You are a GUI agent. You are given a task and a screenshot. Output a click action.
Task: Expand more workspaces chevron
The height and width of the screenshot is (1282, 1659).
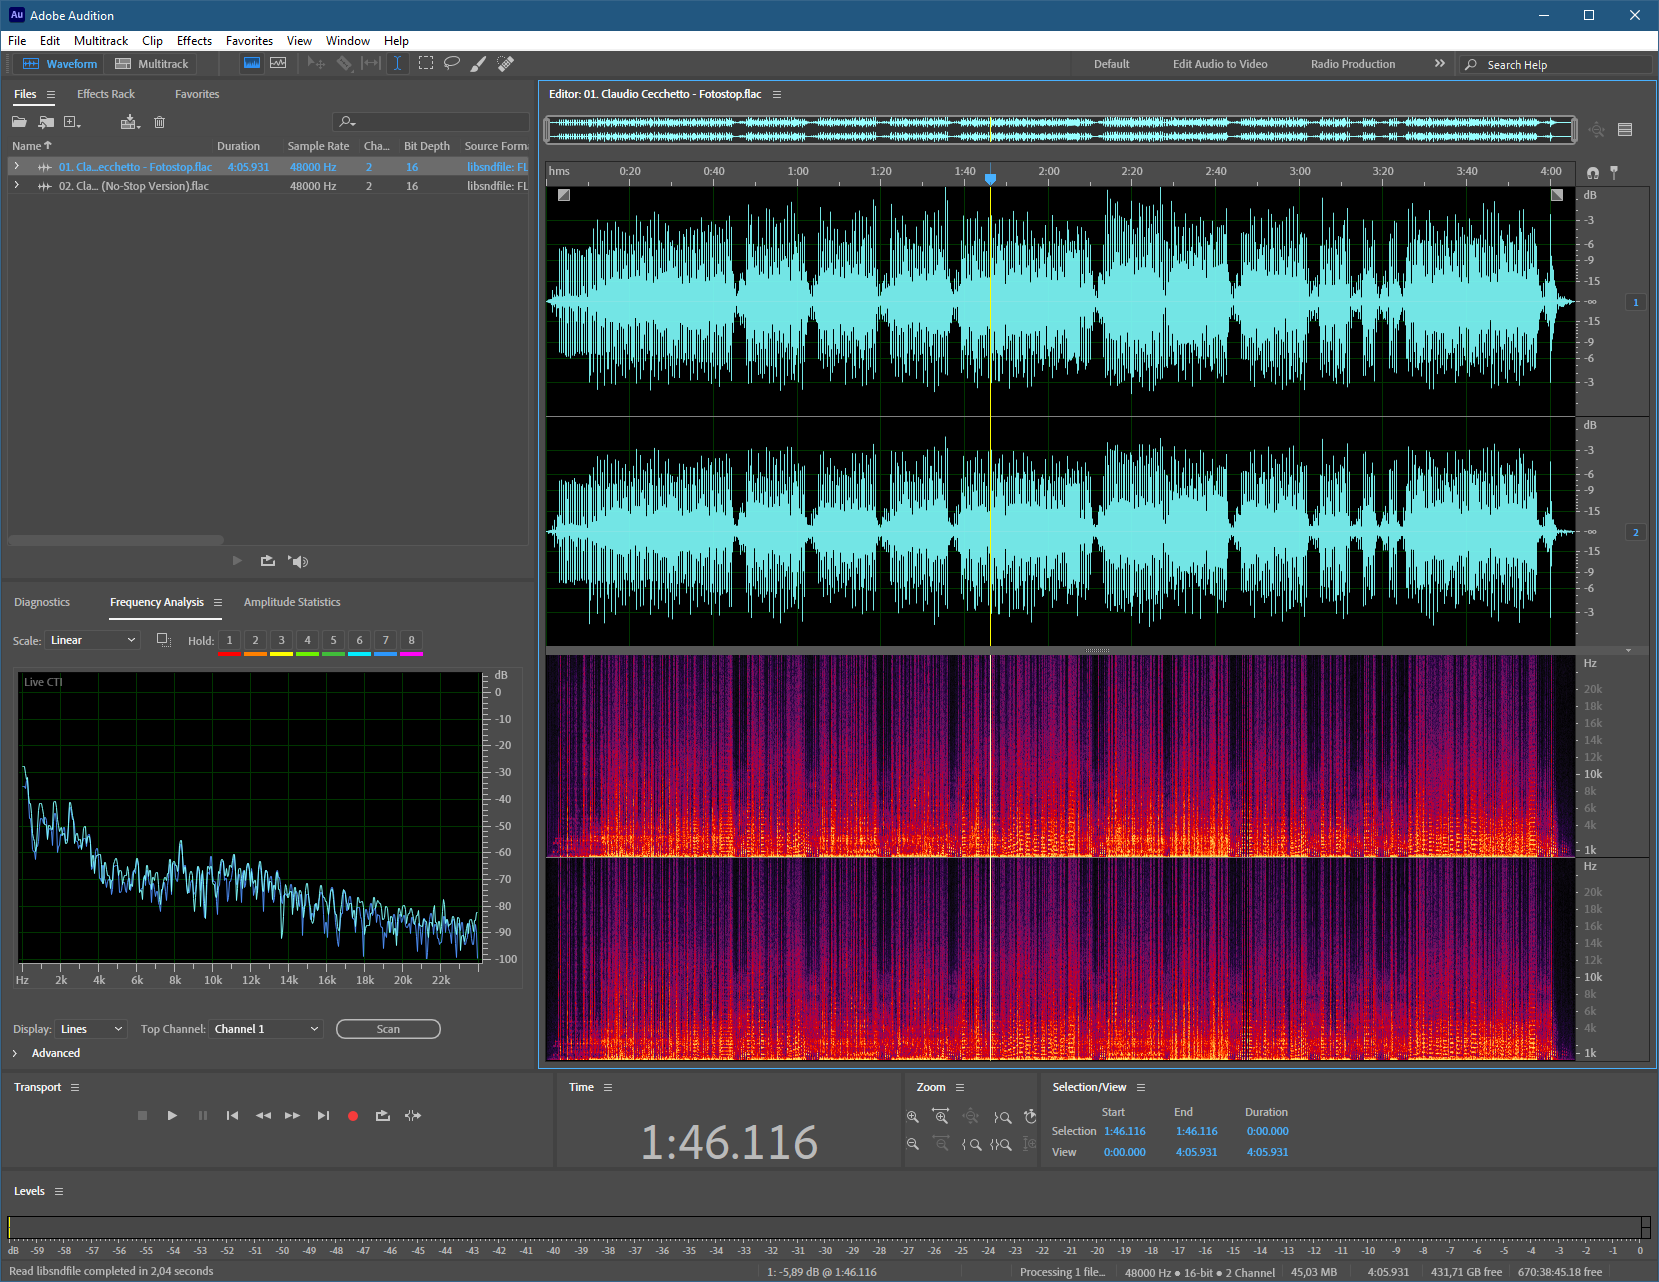(x=1440, y=63)
